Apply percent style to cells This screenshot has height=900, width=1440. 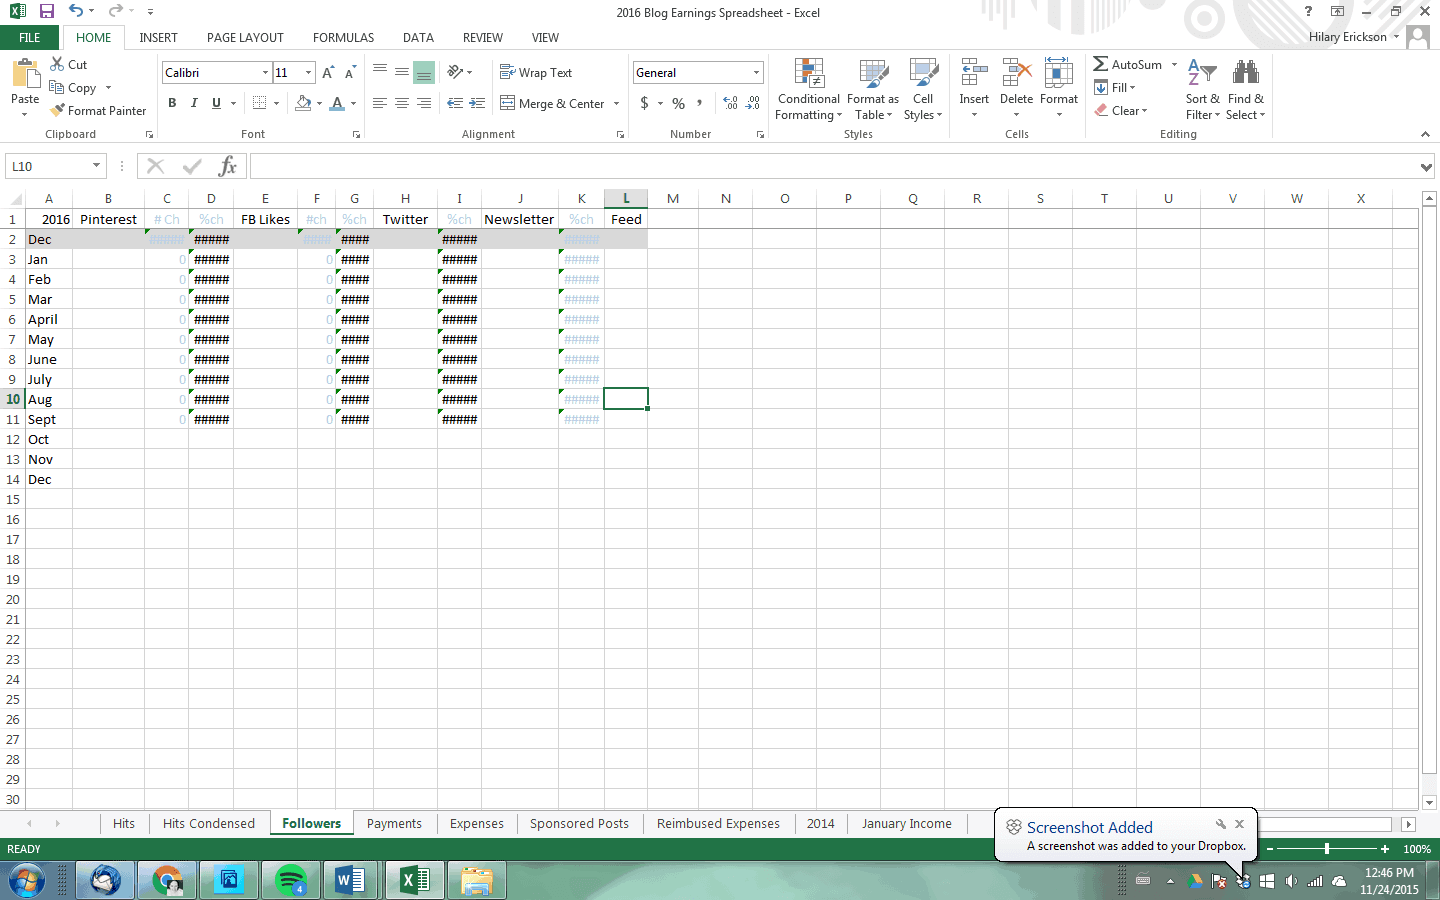coord(679,103)
